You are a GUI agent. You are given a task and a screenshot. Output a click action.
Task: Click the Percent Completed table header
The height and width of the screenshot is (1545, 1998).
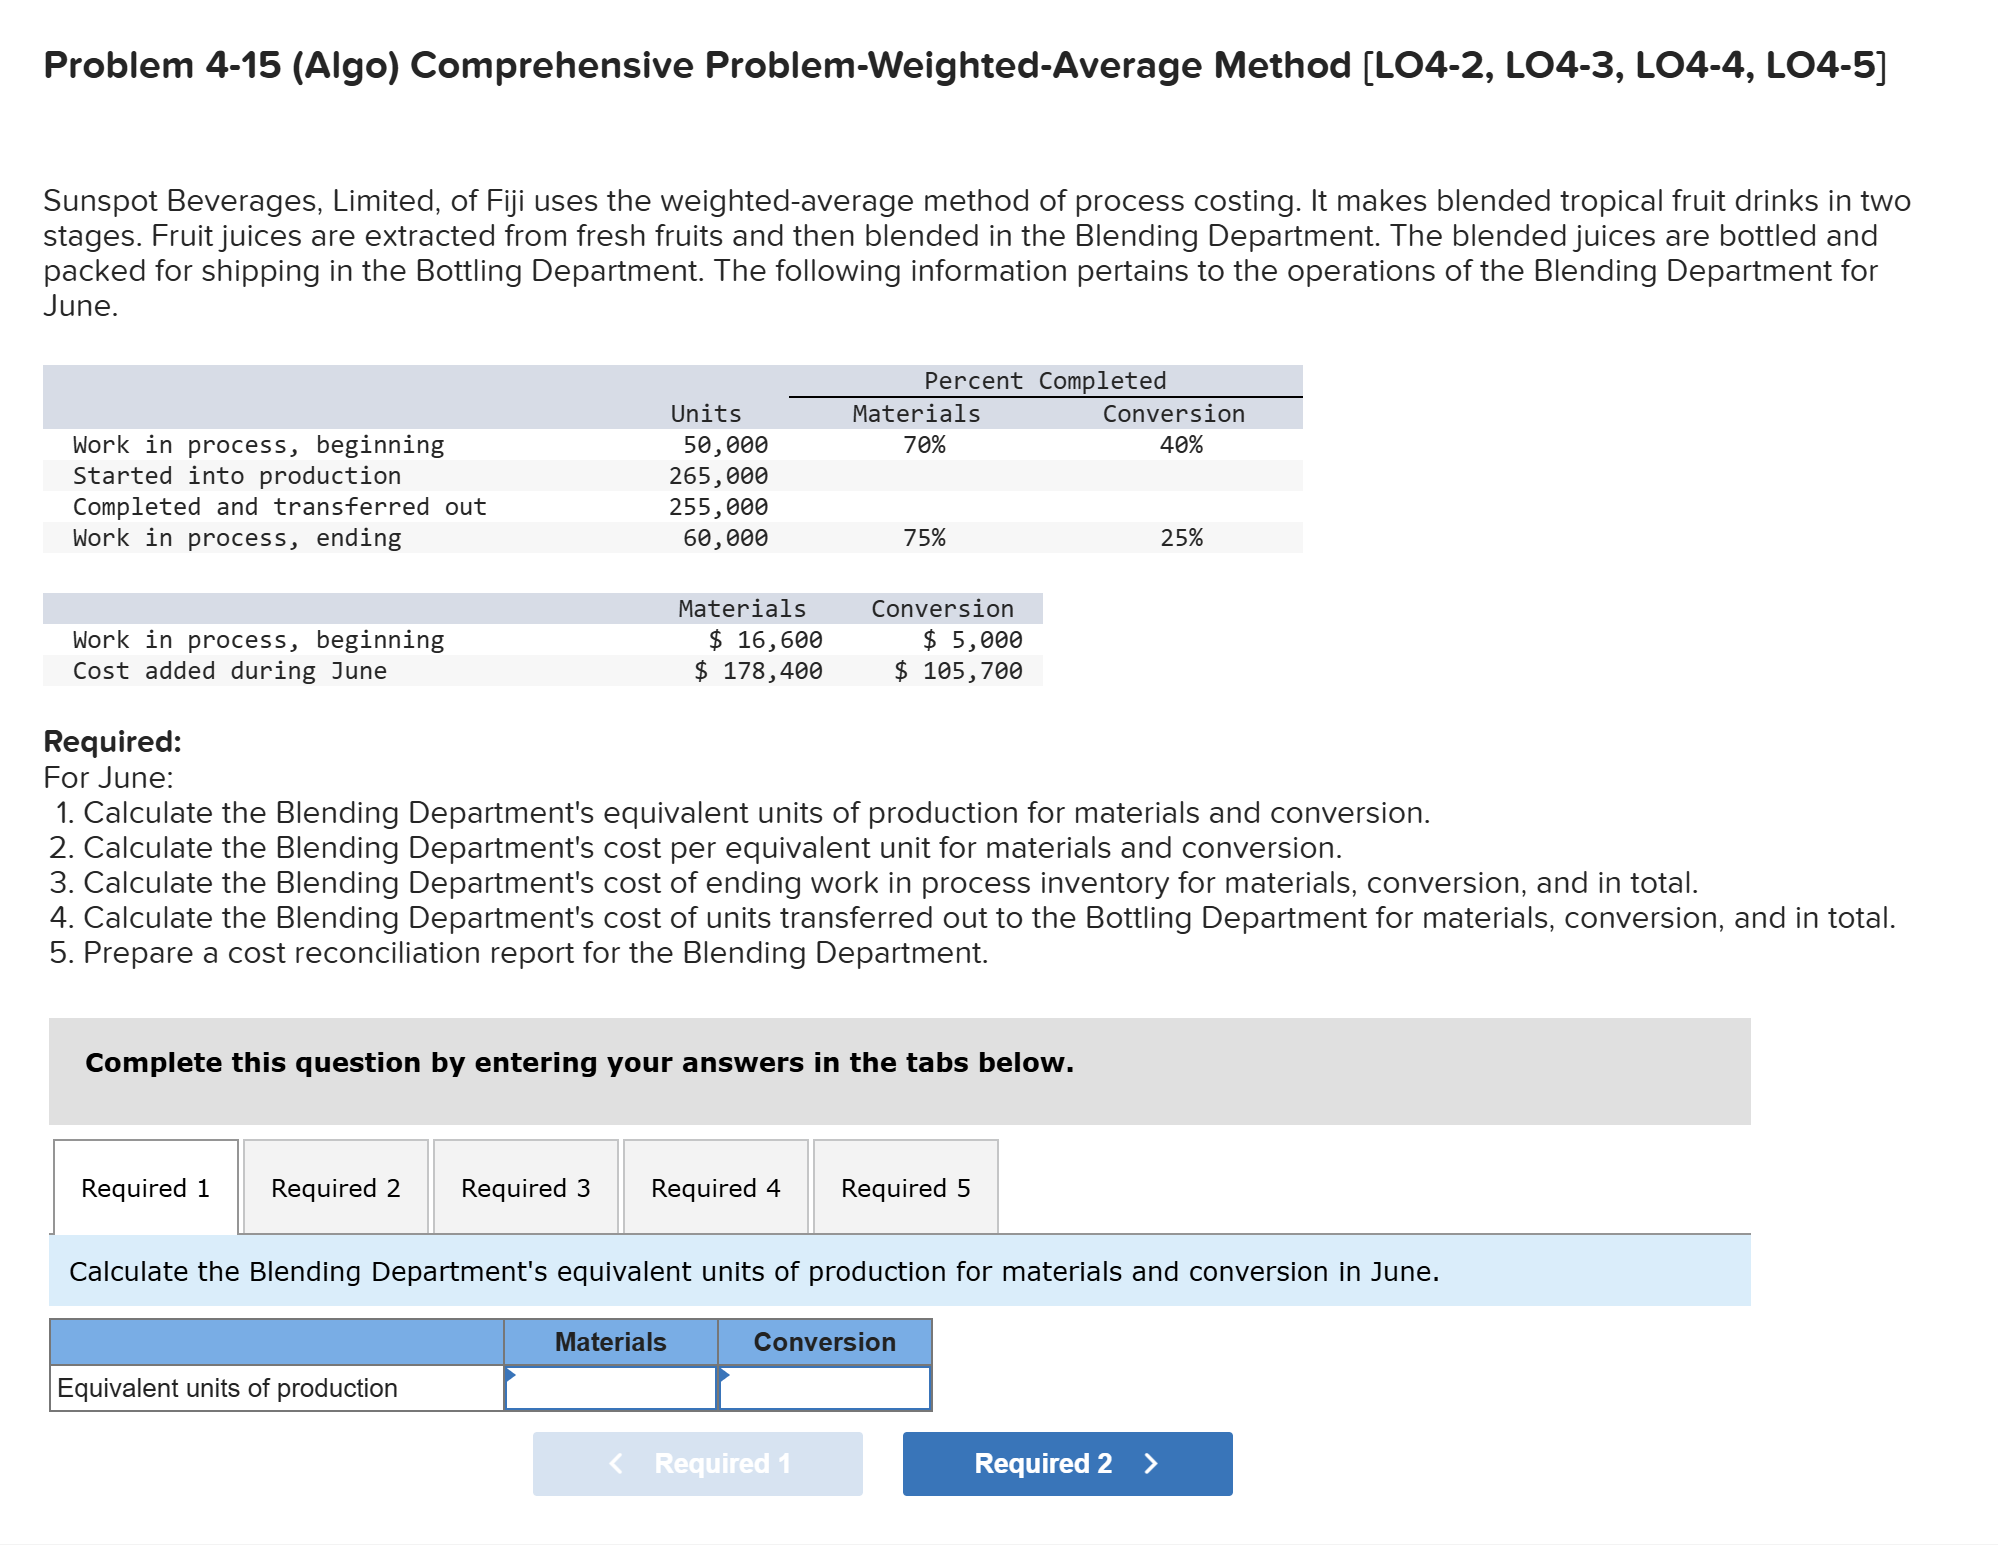coord(1043,380)
